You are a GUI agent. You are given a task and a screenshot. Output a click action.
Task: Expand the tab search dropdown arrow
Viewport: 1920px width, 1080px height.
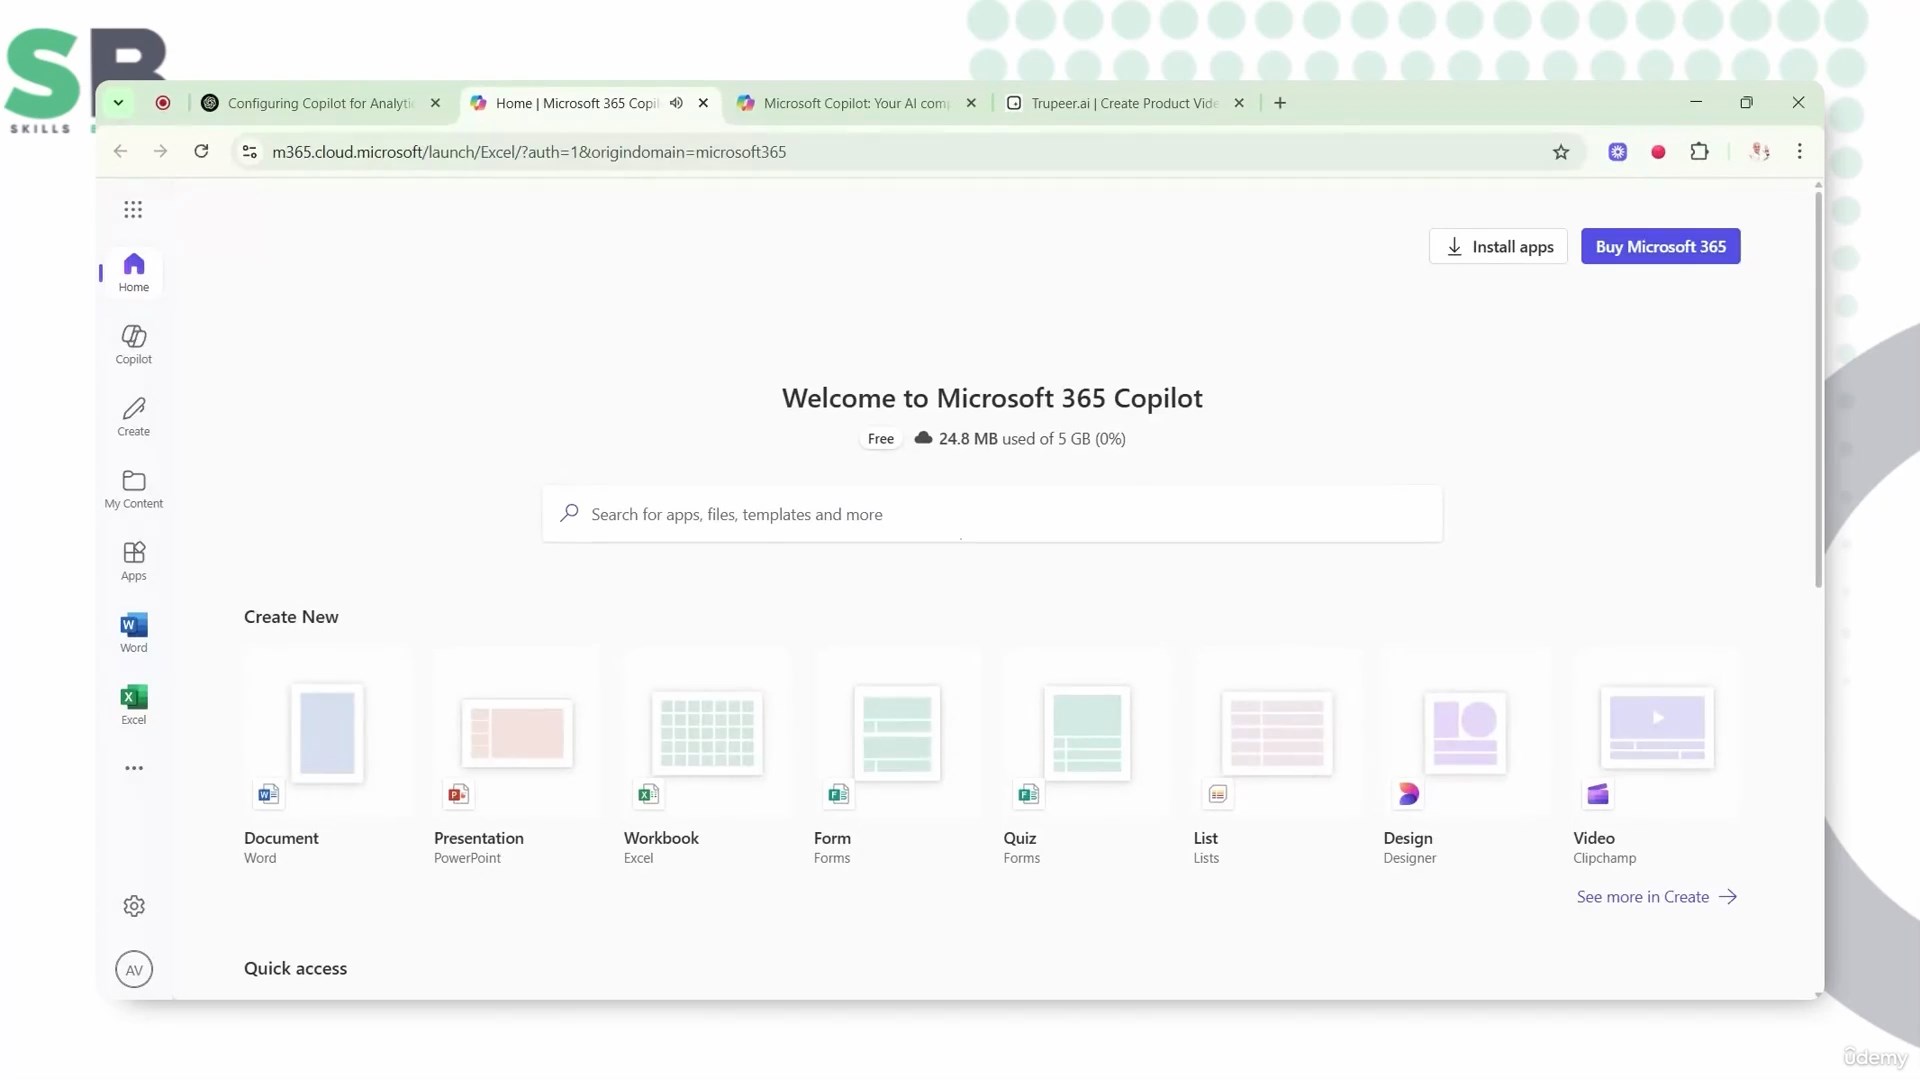pos(118,103)
